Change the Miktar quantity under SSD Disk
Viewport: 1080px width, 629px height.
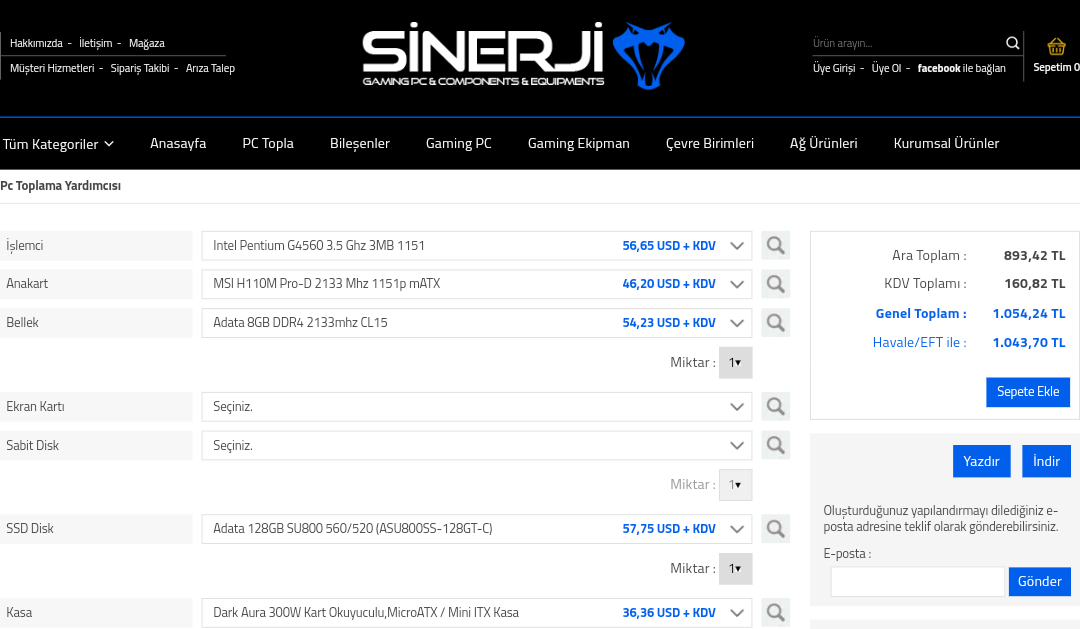tap(735, 568)
